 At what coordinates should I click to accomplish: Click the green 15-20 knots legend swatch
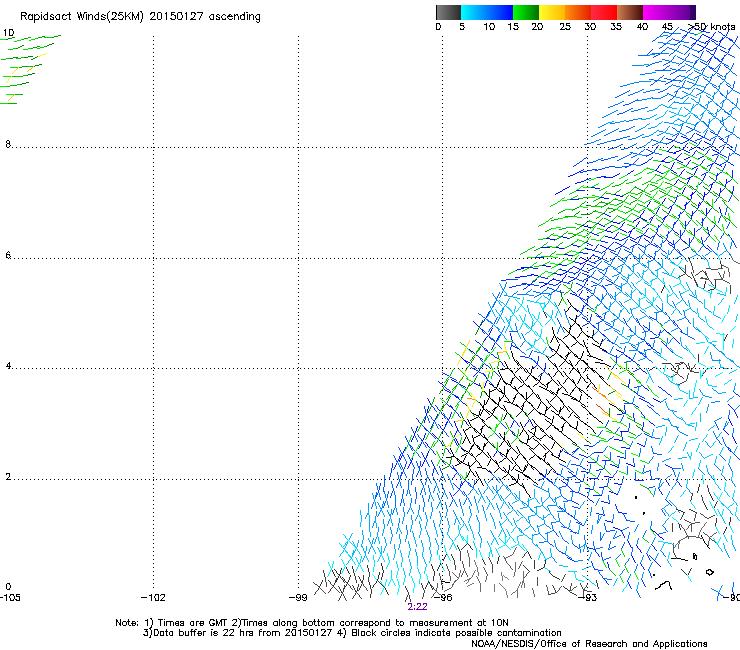coord(526,12)
